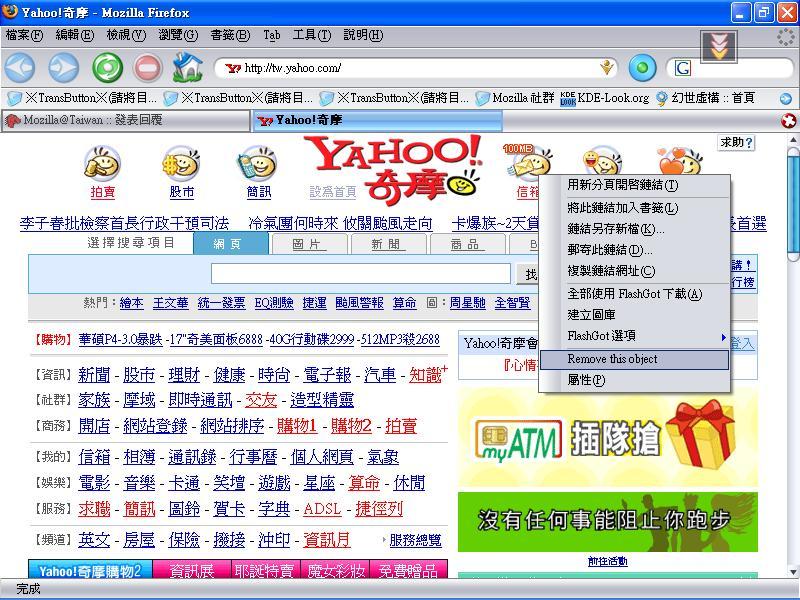Click the page's vertical scrollbar down arrow
Image resolution: width=800 pixels, height=600 pixels.
point(793,572)
